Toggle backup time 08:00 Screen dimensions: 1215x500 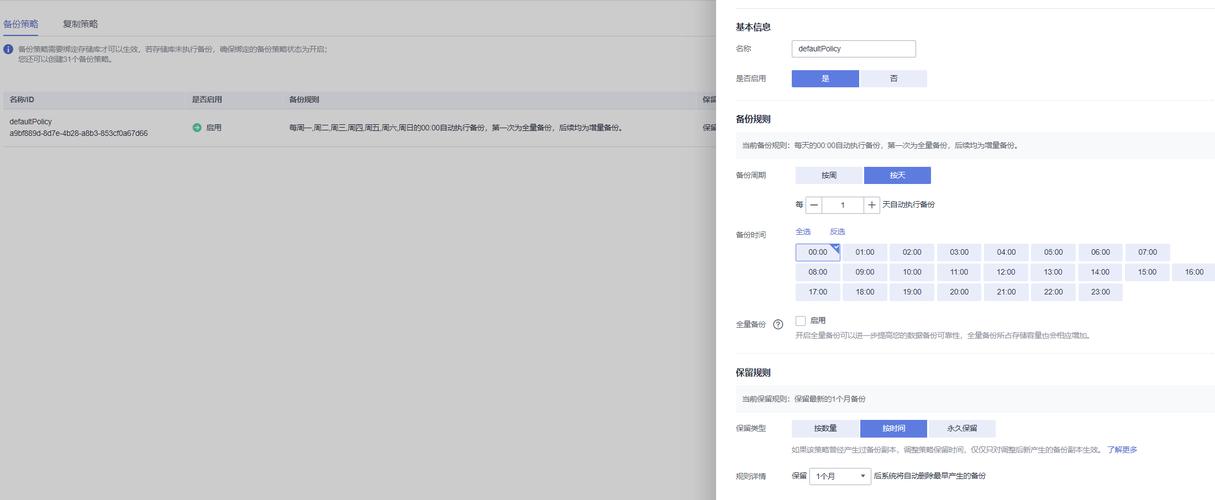[x=818, y=272]
